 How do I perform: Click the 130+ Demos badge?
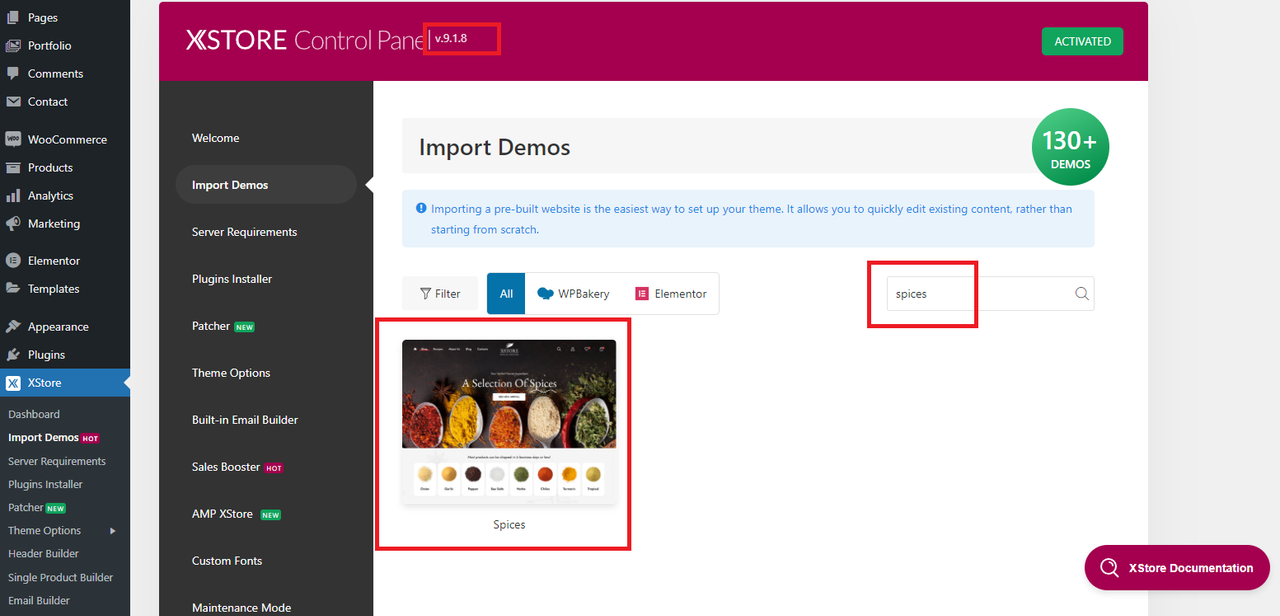1070,147
